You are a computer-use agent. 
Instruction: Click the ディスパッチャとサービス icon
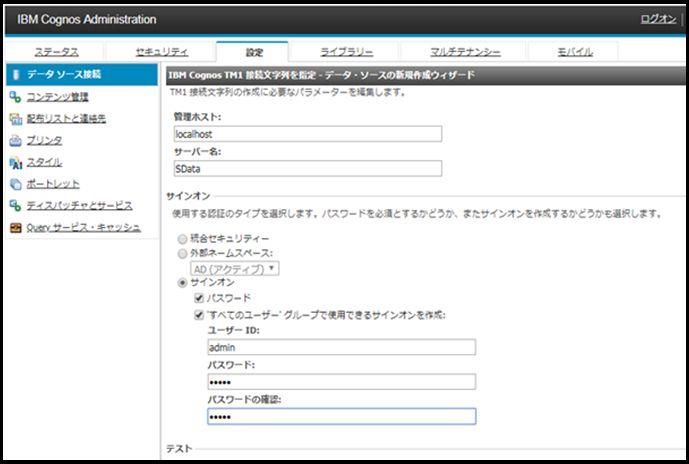click(x=15, y=206)
